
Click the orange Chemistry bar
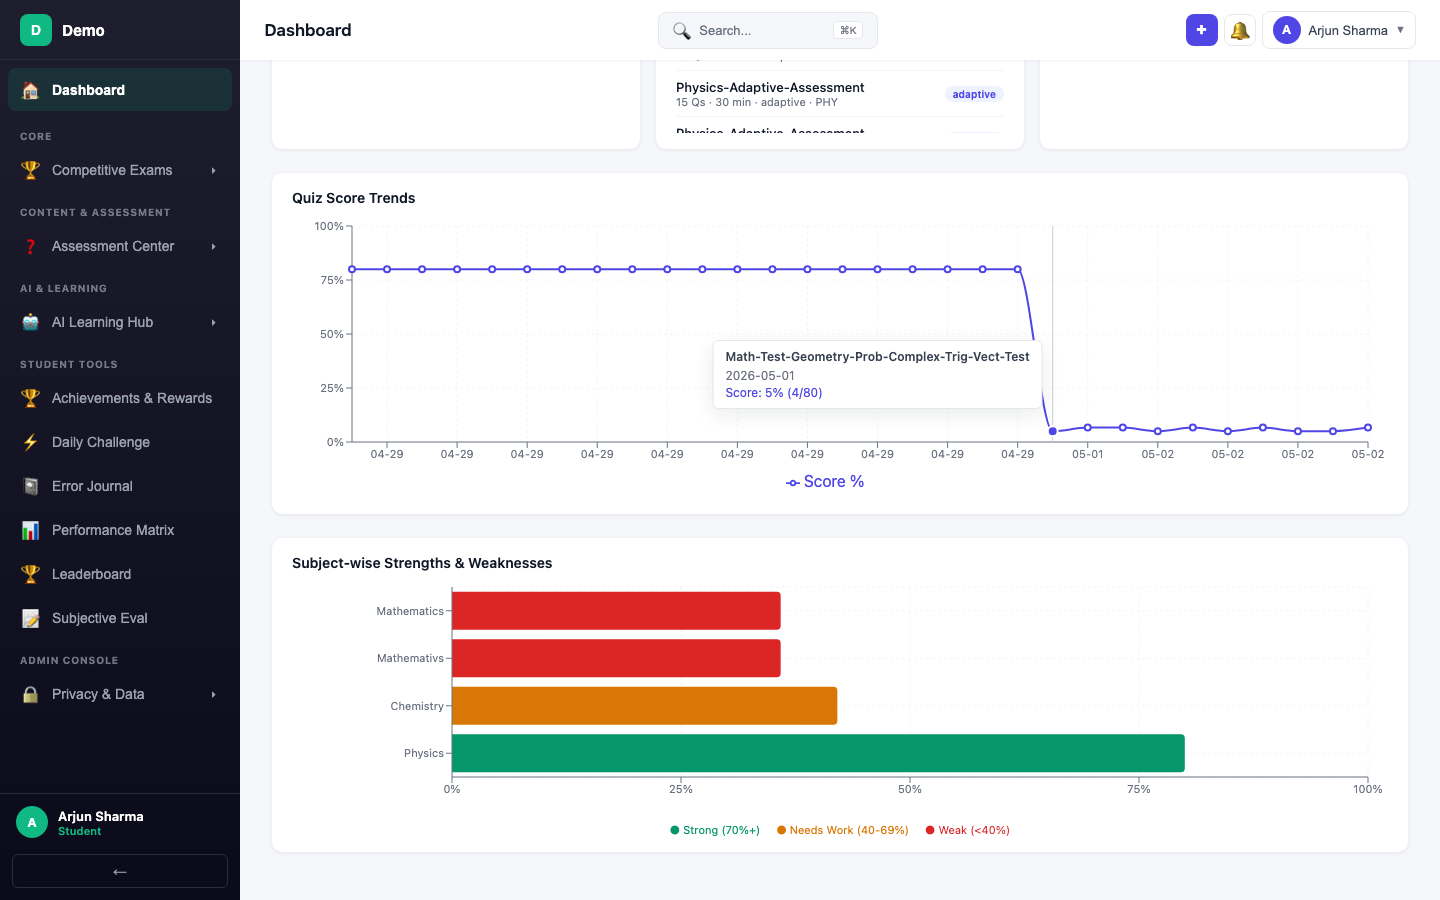644,706
